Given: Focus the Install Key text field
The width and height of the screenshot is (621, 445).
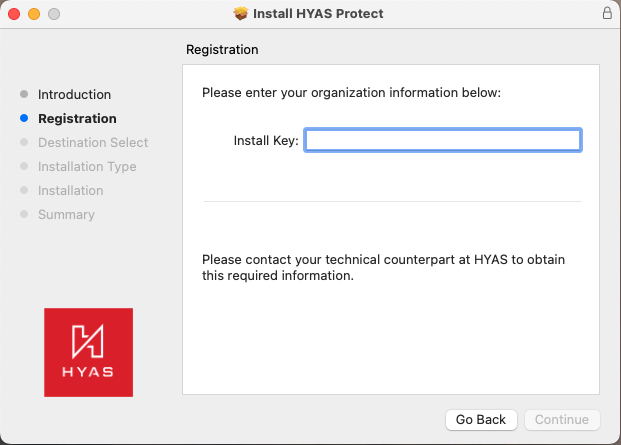Looking at the screenshot, I should point(442,140).
